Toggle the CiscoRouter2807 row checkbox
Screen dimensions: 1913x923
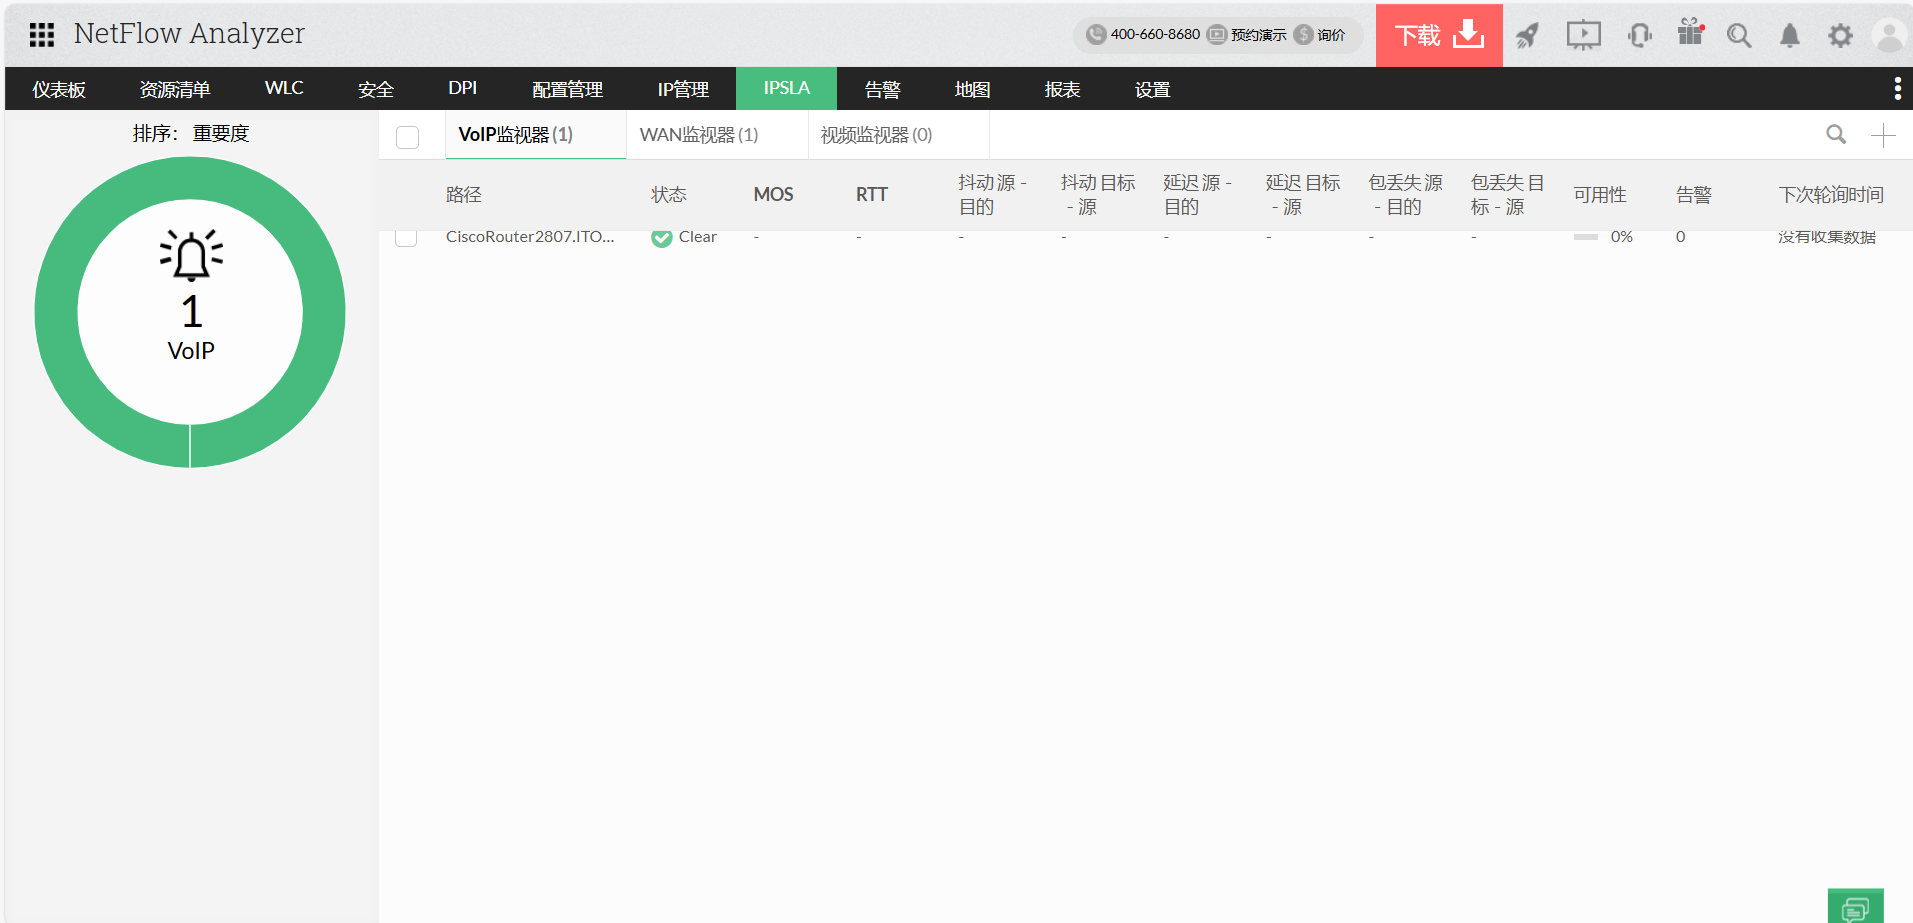tap(406, 237)
